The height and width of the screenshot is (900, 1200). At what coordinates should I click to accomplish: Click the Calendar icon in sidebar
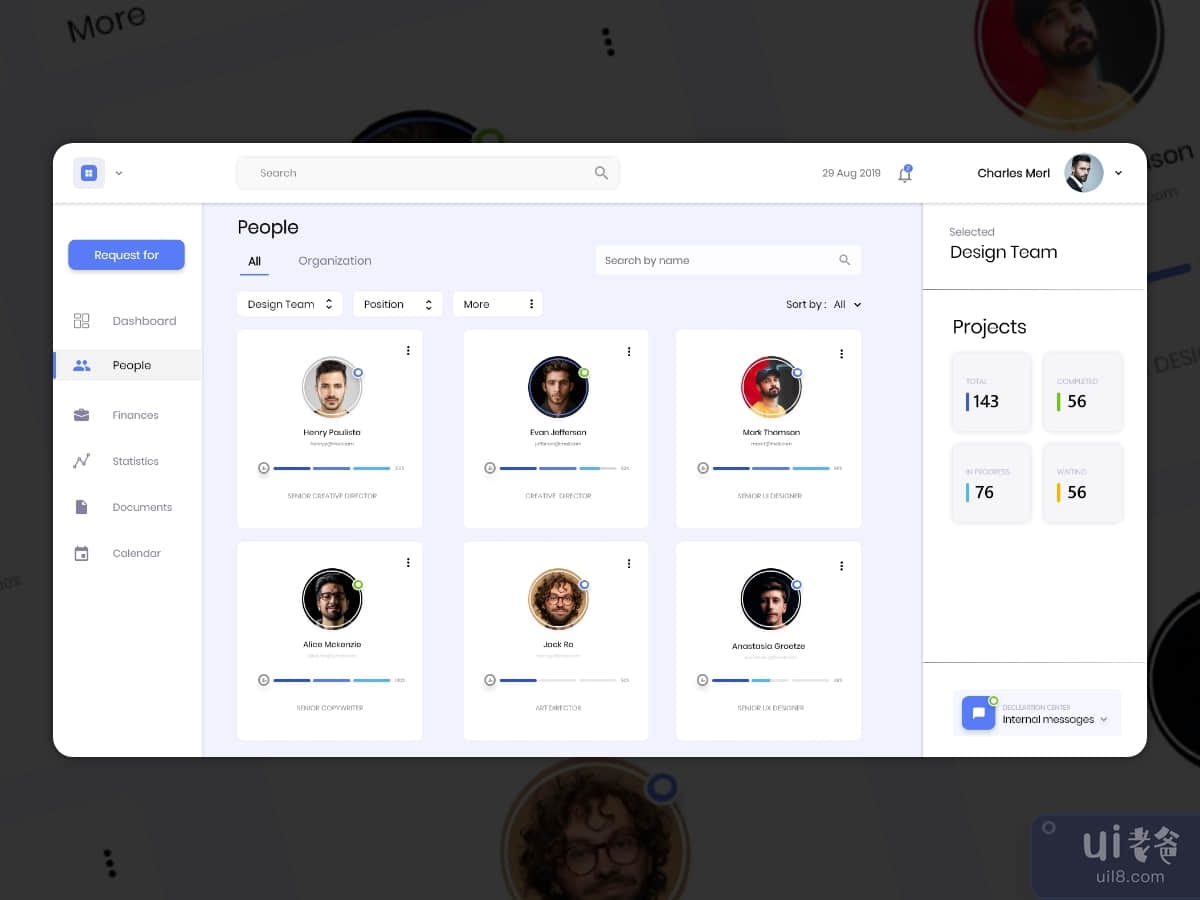[82, 553]
